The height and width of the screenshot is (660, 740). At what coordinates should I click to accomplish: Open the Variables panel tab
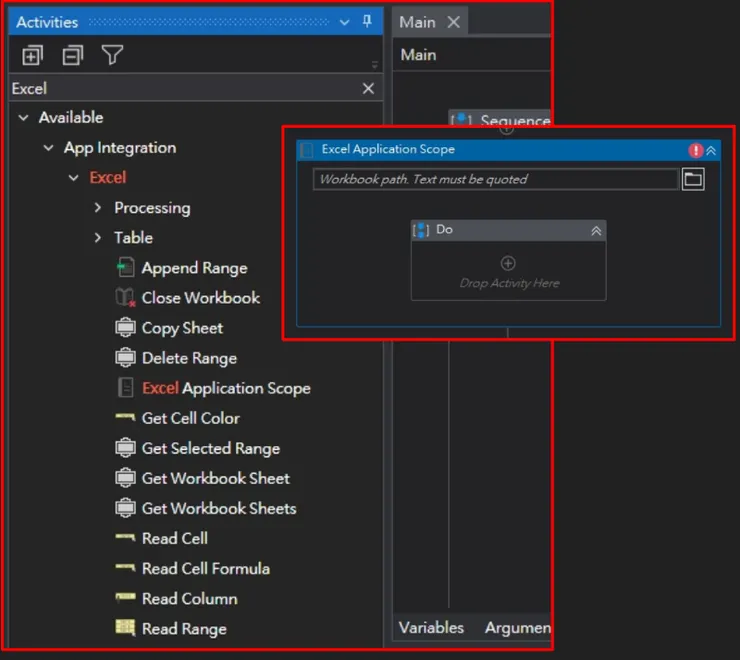431,627
